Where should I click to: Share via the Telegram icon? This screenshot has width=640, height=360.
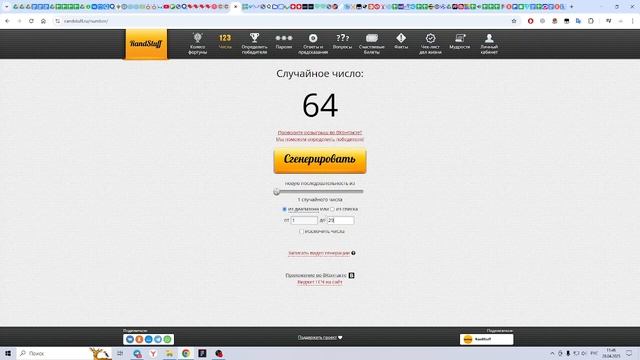point(158,339)
